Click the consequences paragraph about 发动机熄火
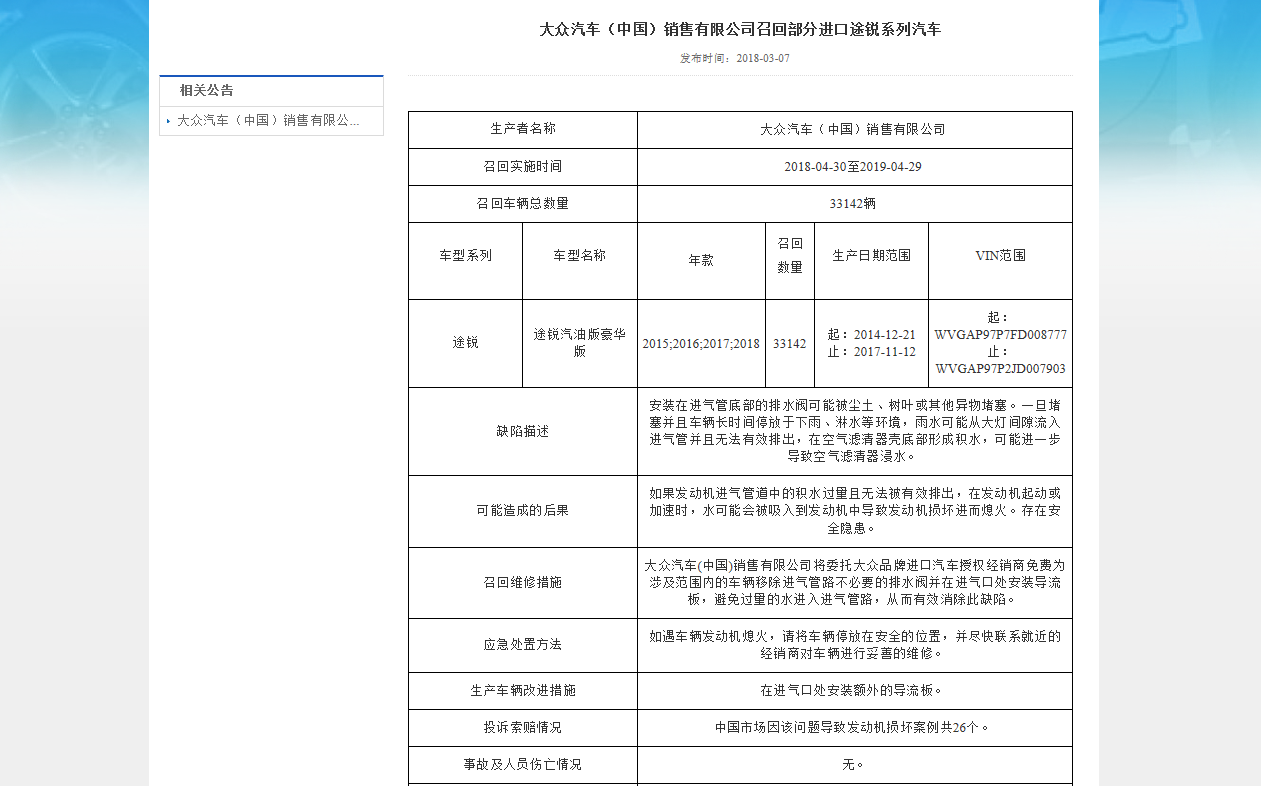This screenshot has width=1261, height=786. point(855,510)
